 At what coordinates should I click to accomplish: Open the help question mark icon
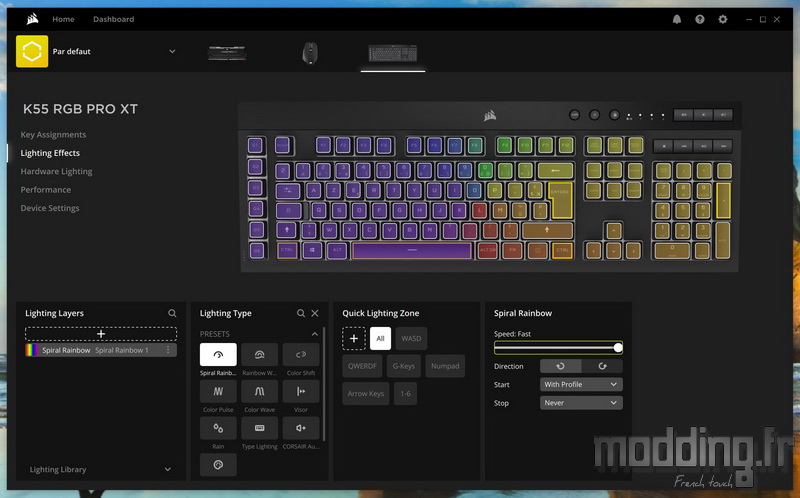pos(699,19)
